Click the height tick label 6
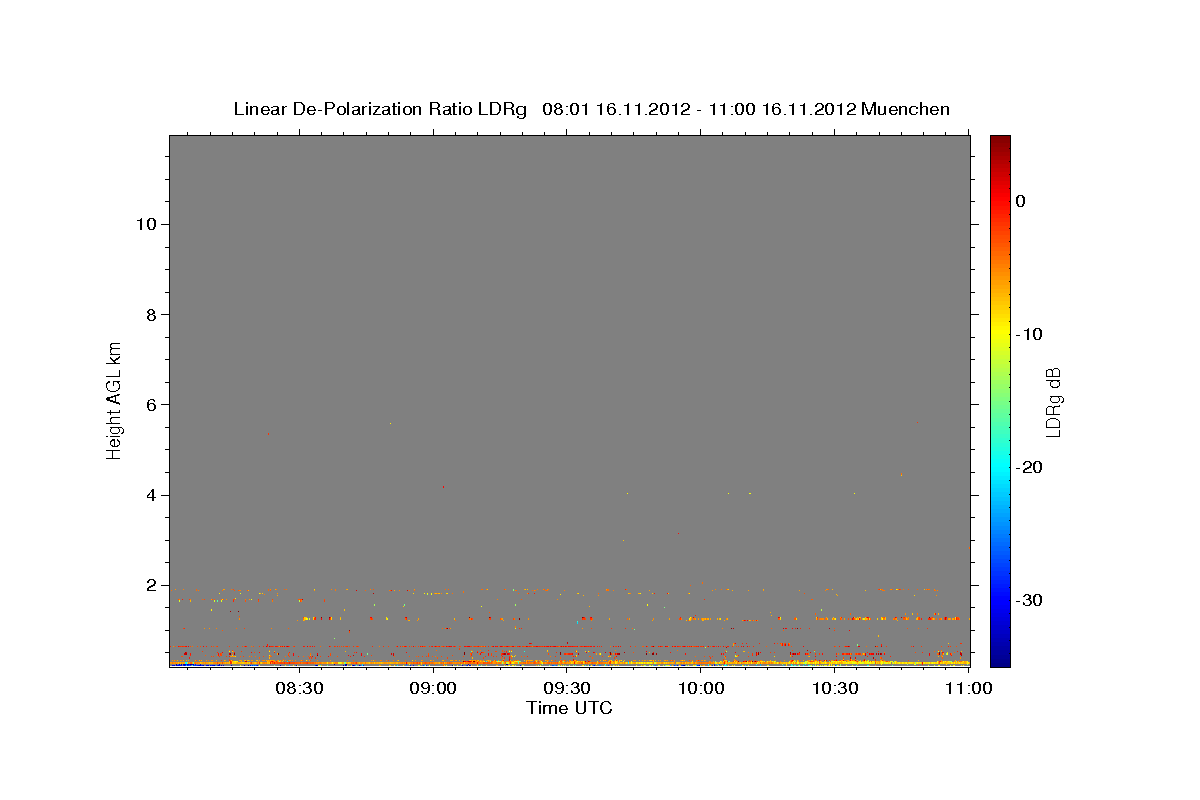 (152, 405)
